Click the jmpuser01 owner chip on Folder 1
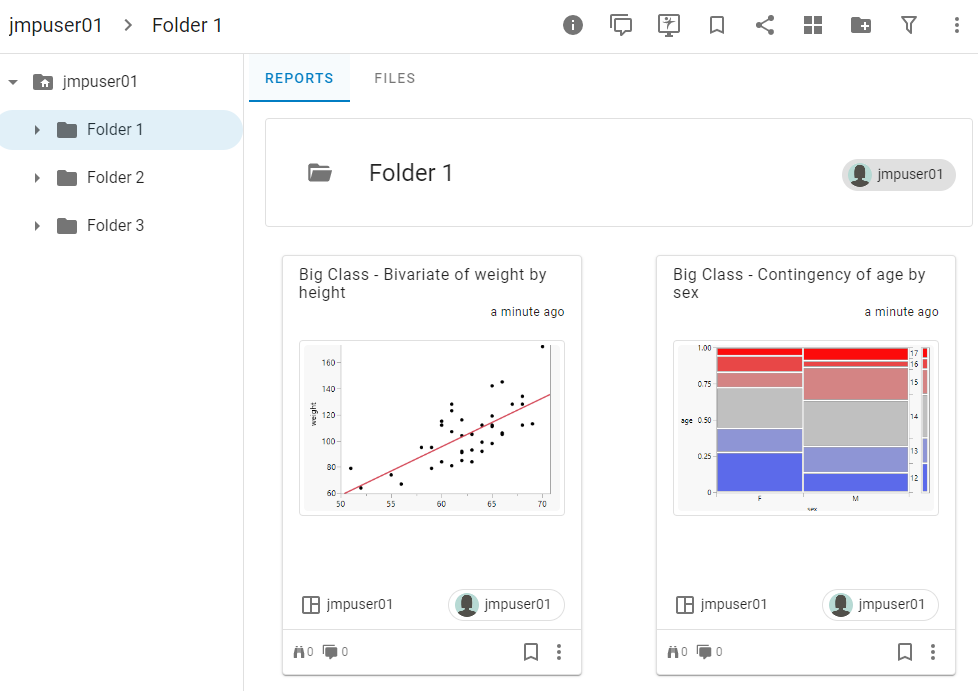 898,174
